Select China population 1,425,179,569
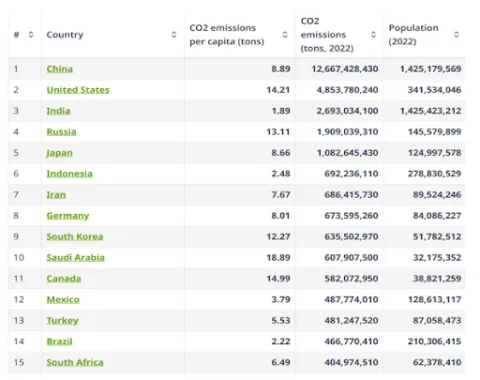Viewport: 480px width, 380px height. point(431,69)
